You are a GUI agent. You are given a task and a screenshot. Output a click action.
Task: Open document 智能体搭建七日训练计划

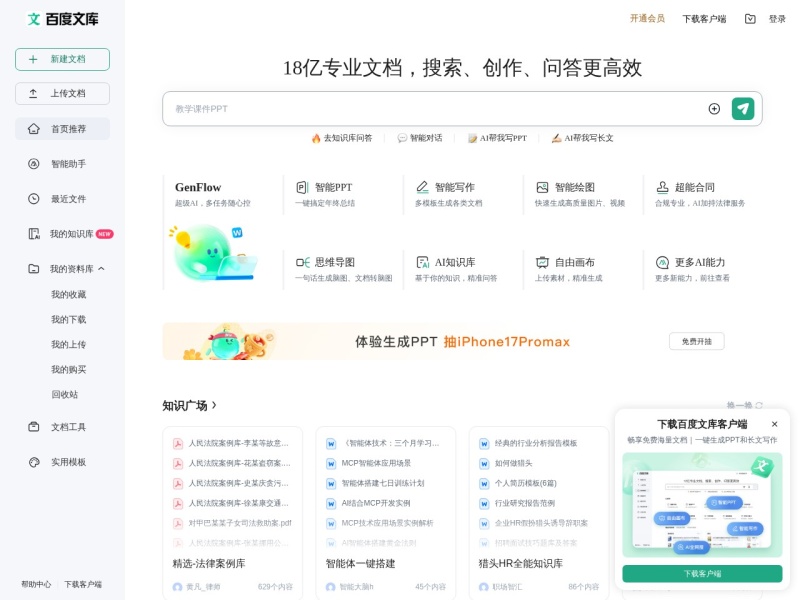[383, 483]
